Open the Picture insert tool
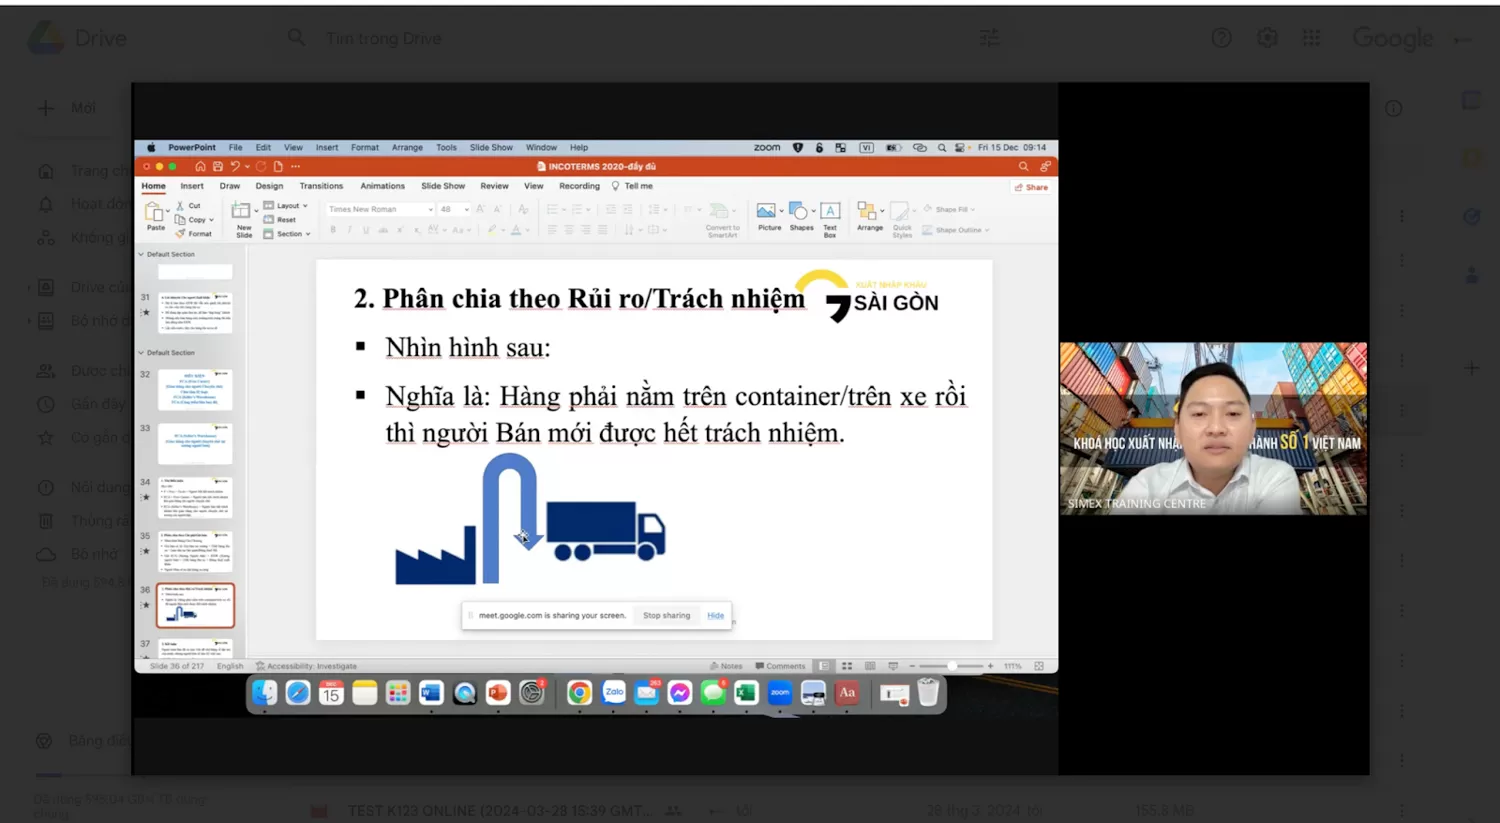The width and height of the screenshot is (1500, 823). [768, 215]
